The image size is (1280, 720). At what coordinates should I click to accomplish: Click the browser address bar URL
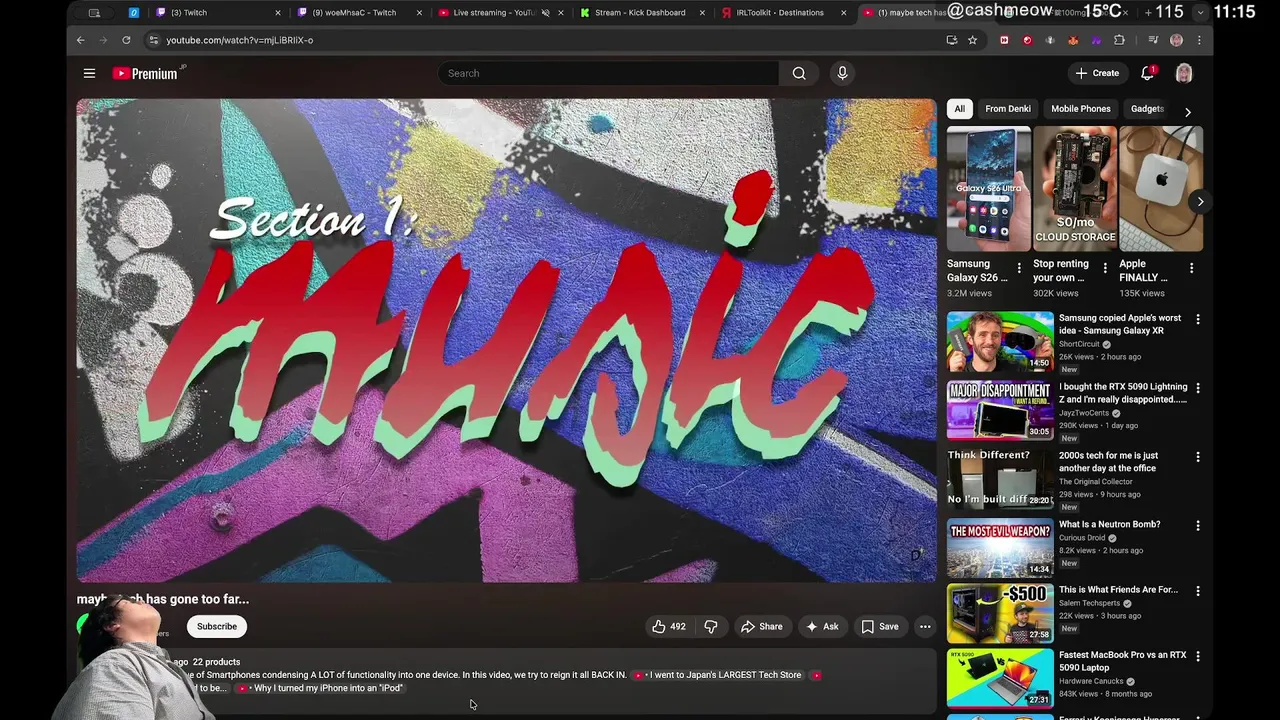click(239, 40)
